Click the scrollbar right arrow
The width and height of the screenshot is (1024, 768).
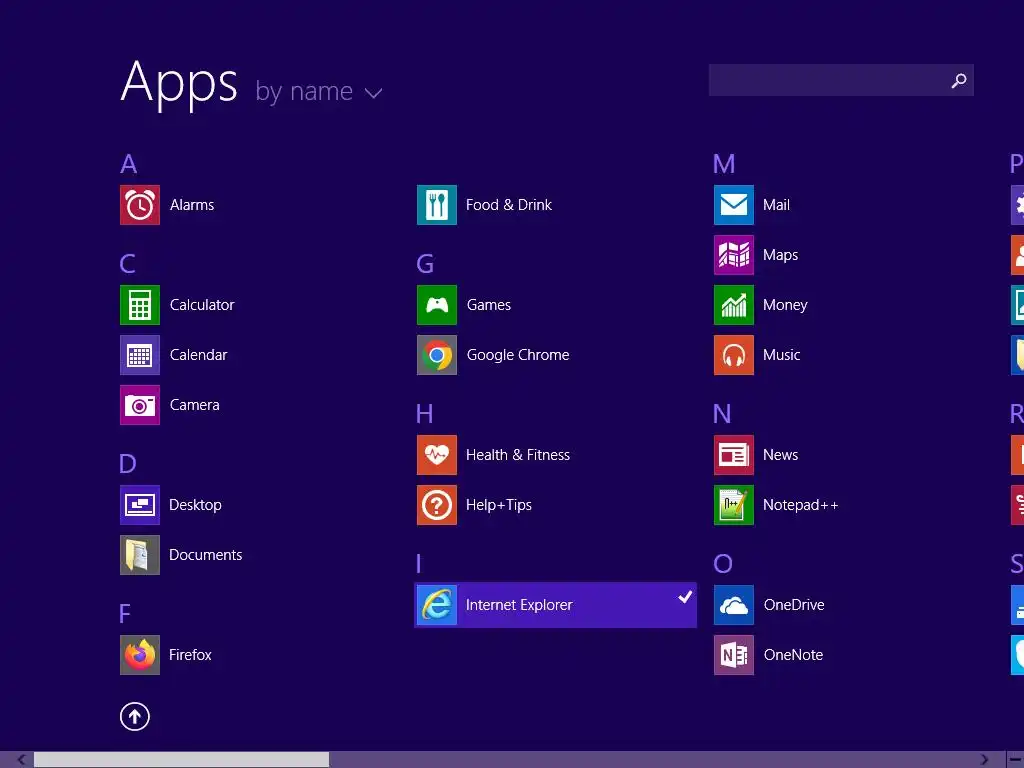tap(984, 760)
